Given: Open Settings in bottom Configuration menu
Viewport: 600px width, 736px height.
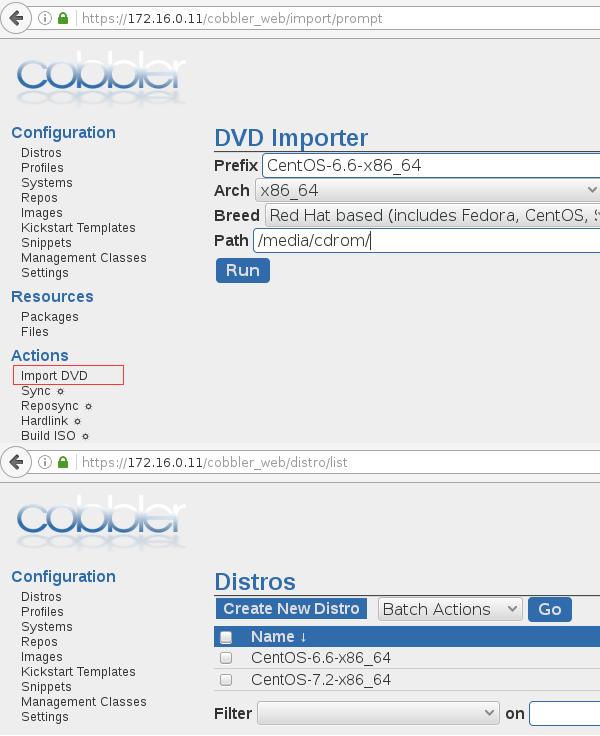Looking at the screenshot, I should tap(45, 717).
